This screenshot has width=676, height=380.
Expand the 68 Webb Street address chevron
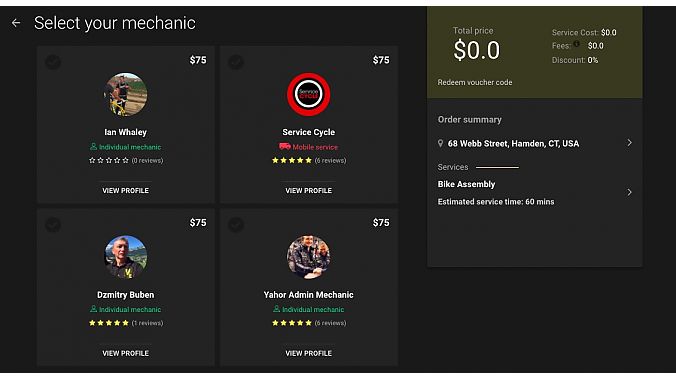tap(629, 143)
